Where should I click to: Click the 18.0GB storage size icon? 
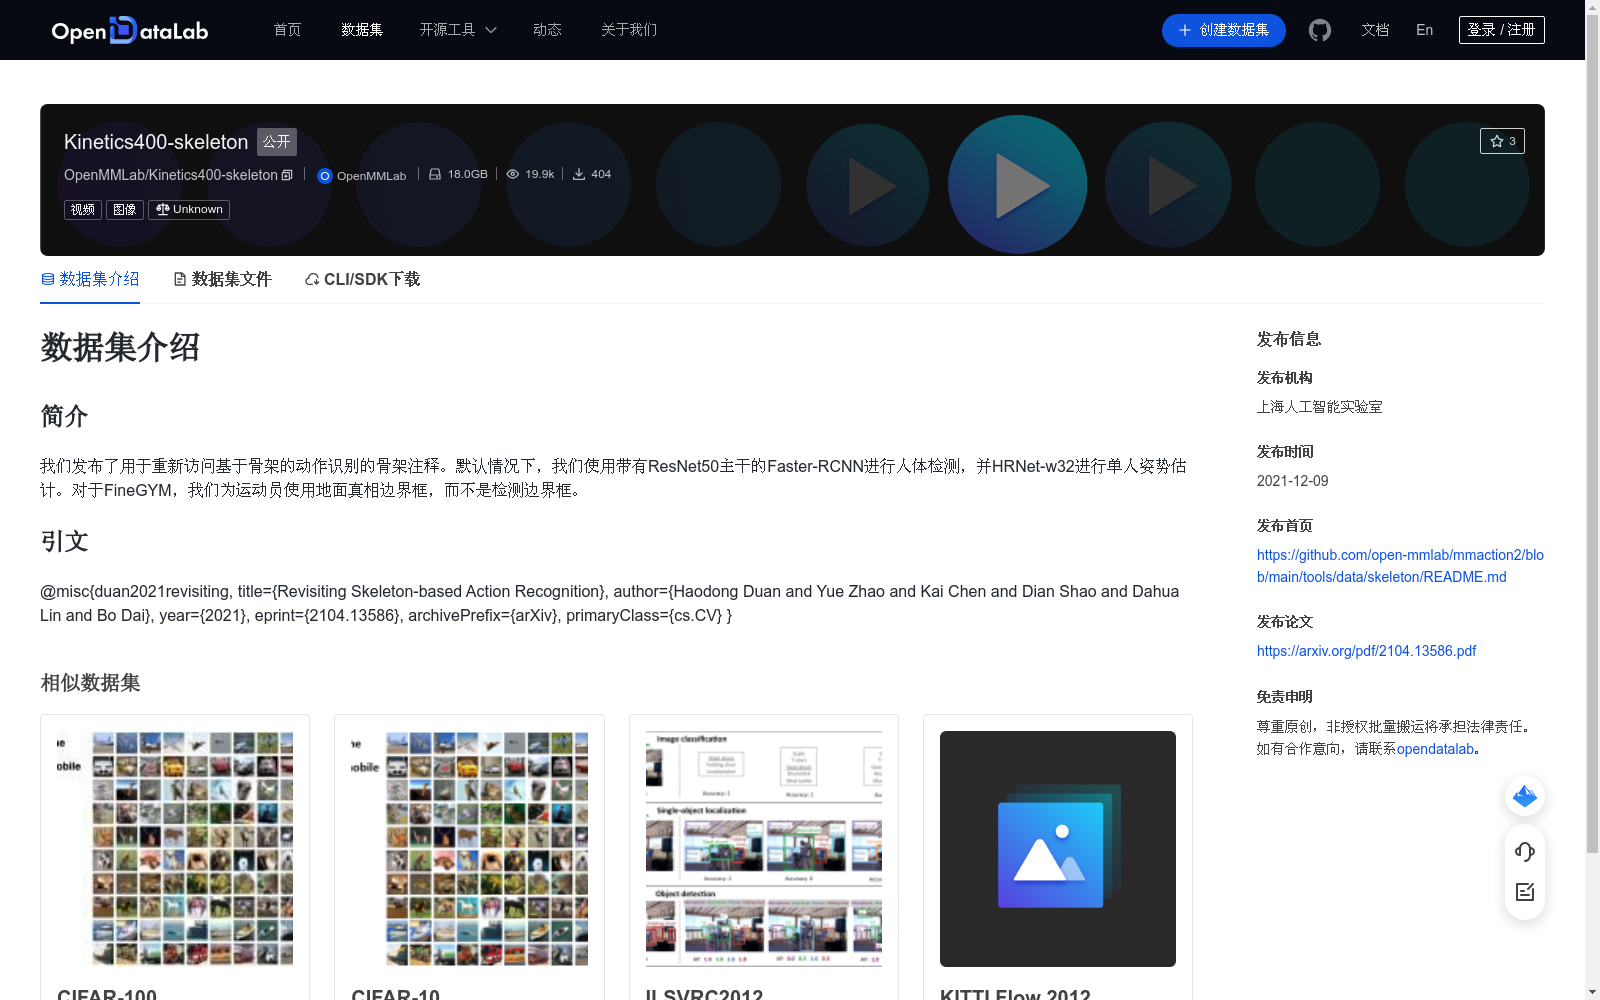435,174
